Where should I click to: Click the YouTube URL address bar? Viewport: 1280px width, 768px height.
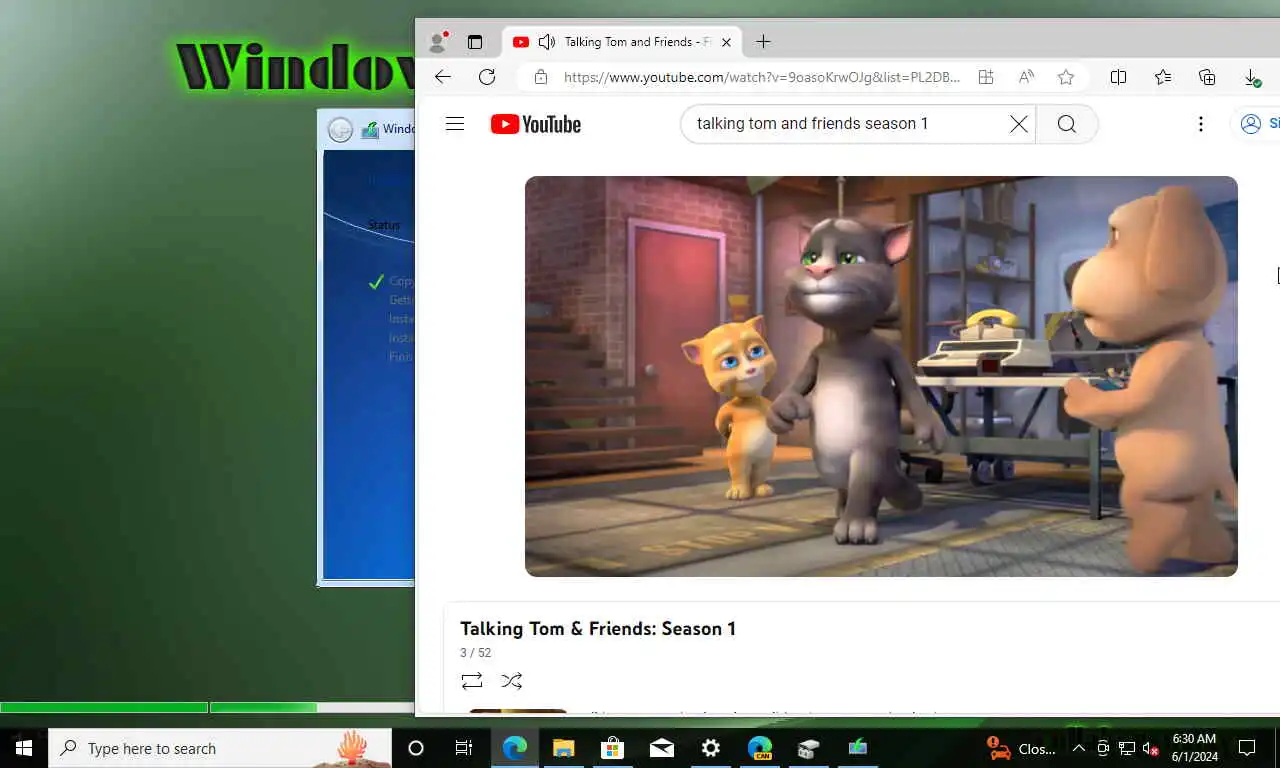[762, 77]
